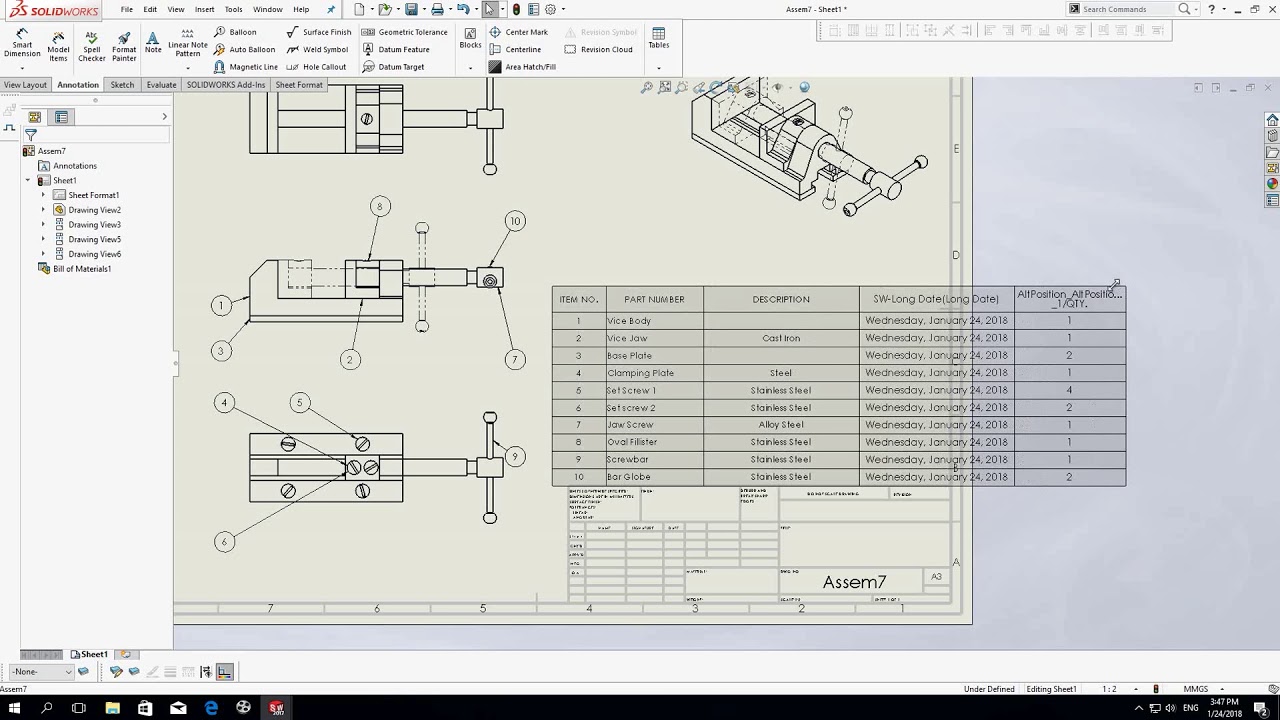
Task: Click the Search Commands field
Action: tap(1128, 9)
